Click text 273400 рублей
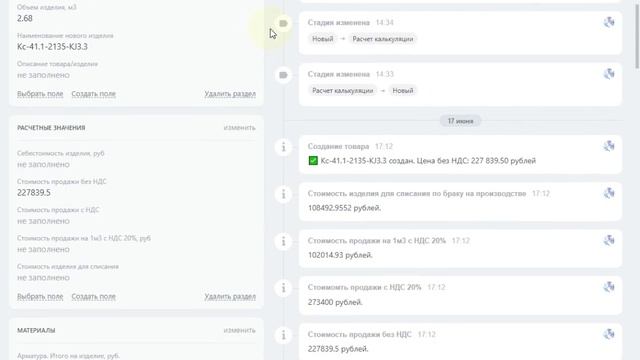640x360 pixels. 335,302
